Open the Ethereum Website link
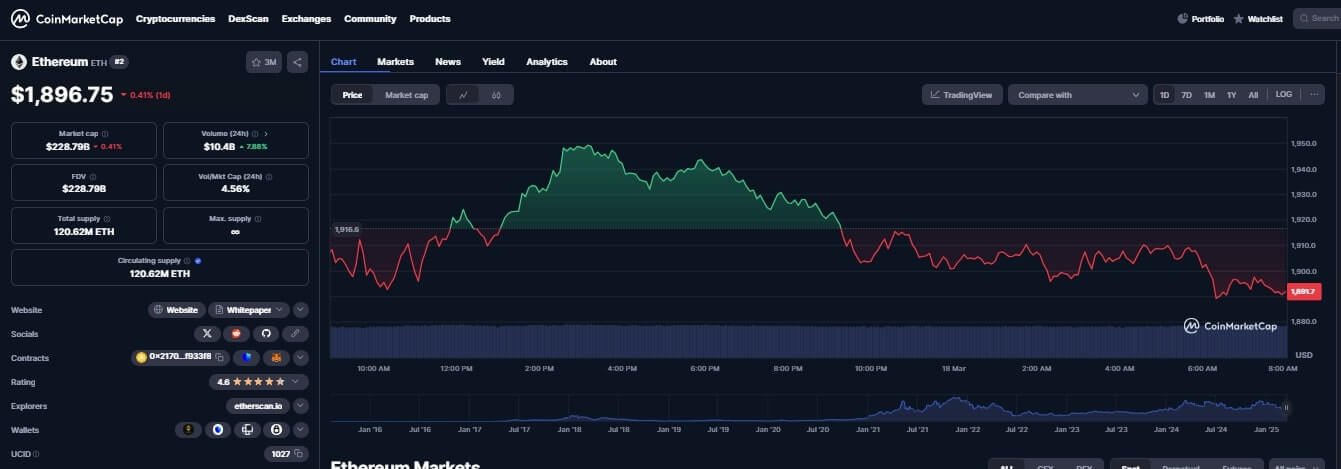 click(x=177, y=310)
